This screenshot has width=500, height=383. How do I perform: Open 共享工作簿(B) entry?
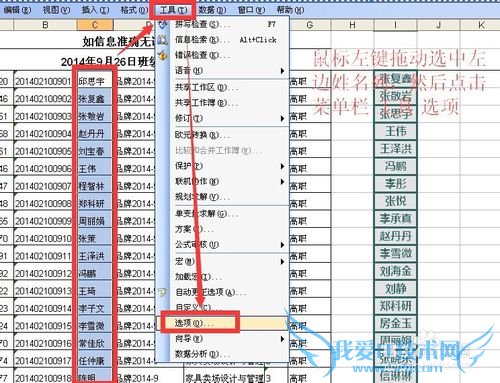click(223, 103)
